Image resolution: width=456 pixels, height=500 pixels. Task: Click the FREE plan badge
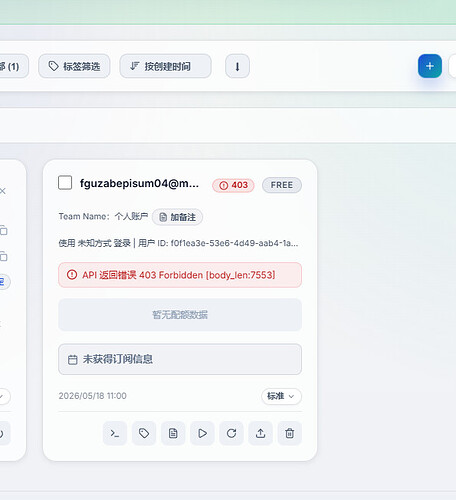[x=282, y=185]
